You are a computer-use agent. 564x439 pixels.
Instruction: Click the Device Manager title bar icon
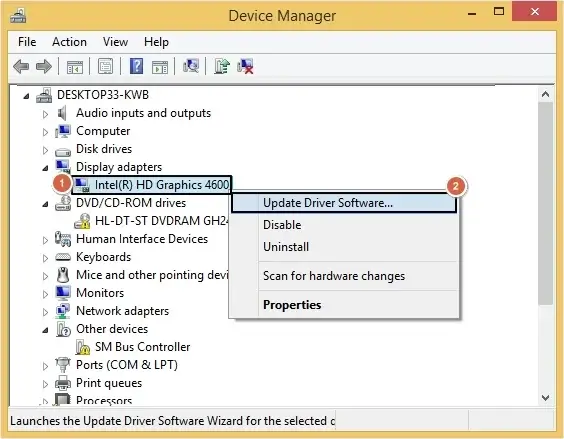click(18, 15)
